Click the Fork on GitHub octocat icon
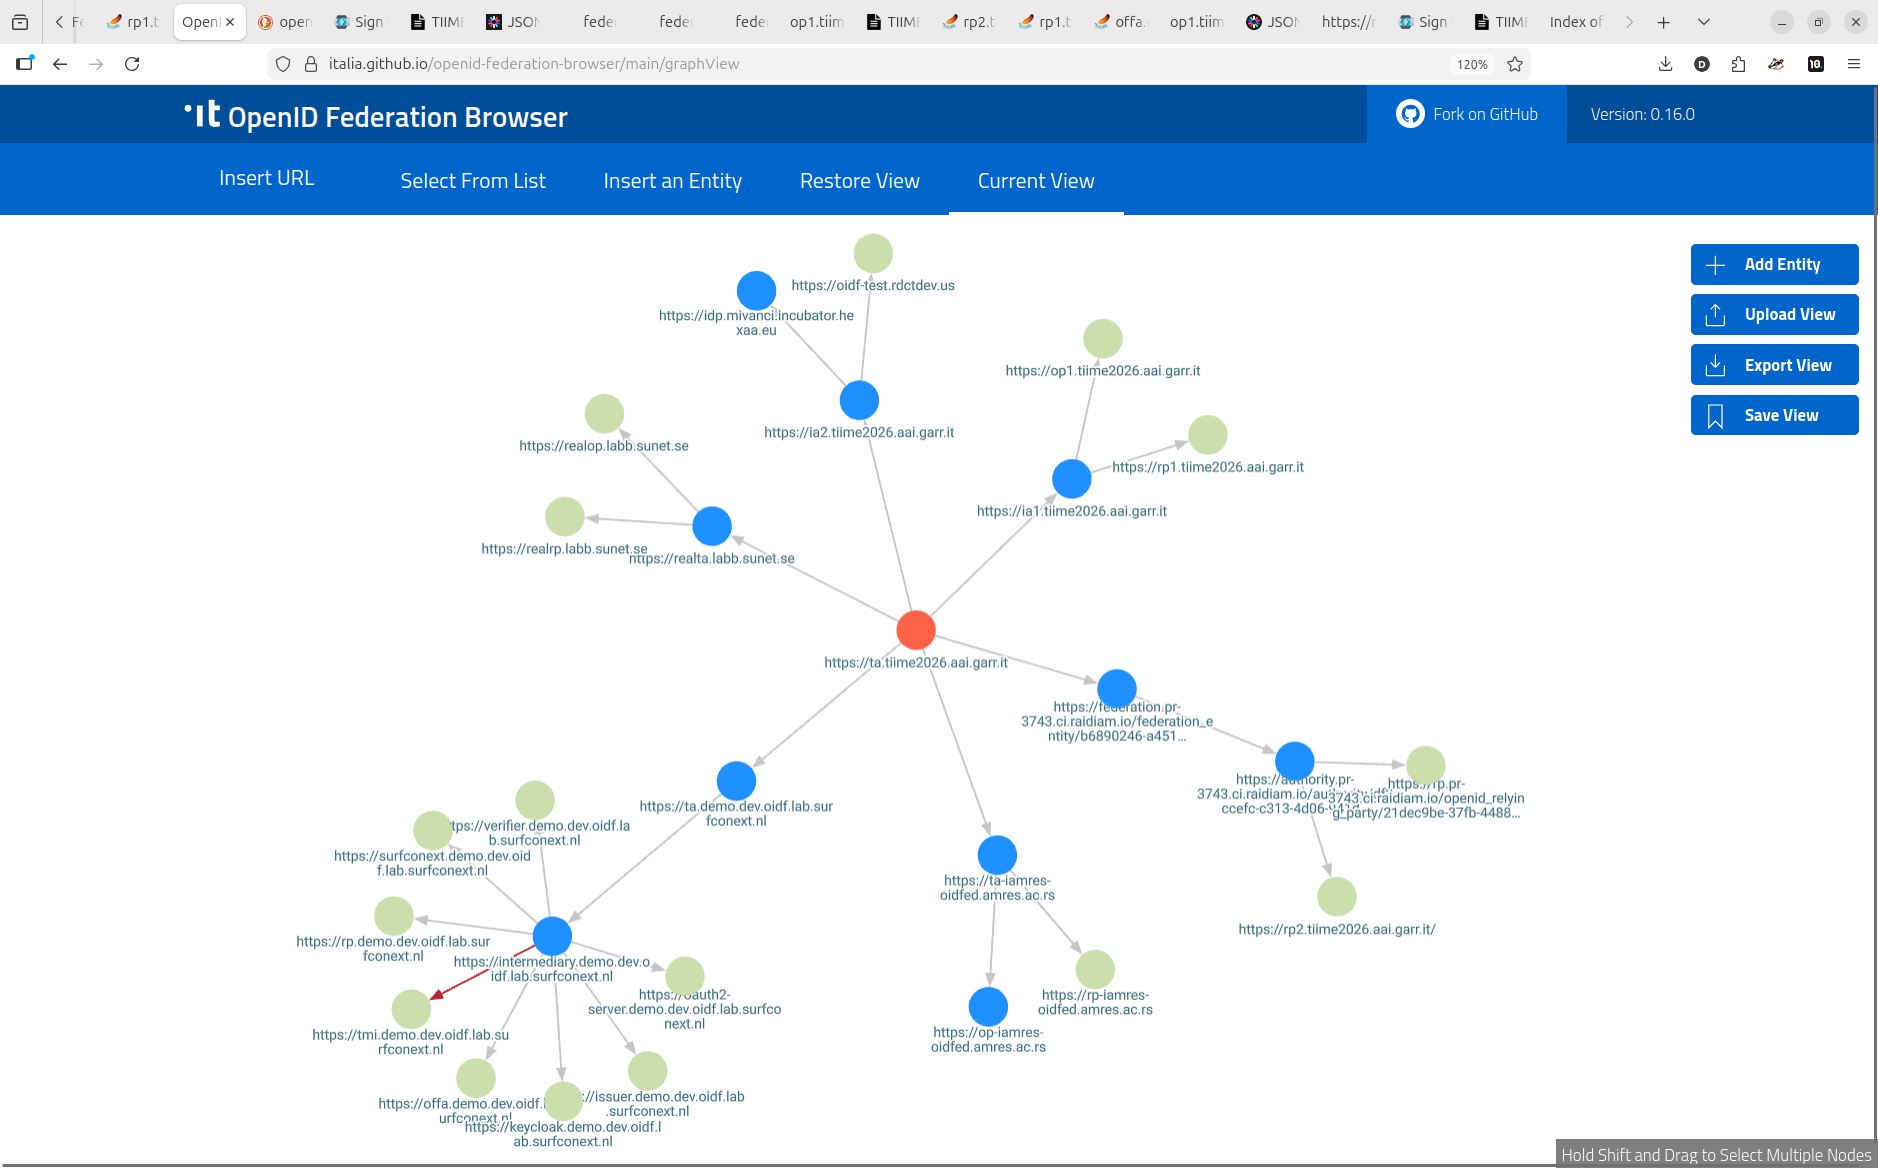Screen dimensions: 1878x1168 (1410, 113)
